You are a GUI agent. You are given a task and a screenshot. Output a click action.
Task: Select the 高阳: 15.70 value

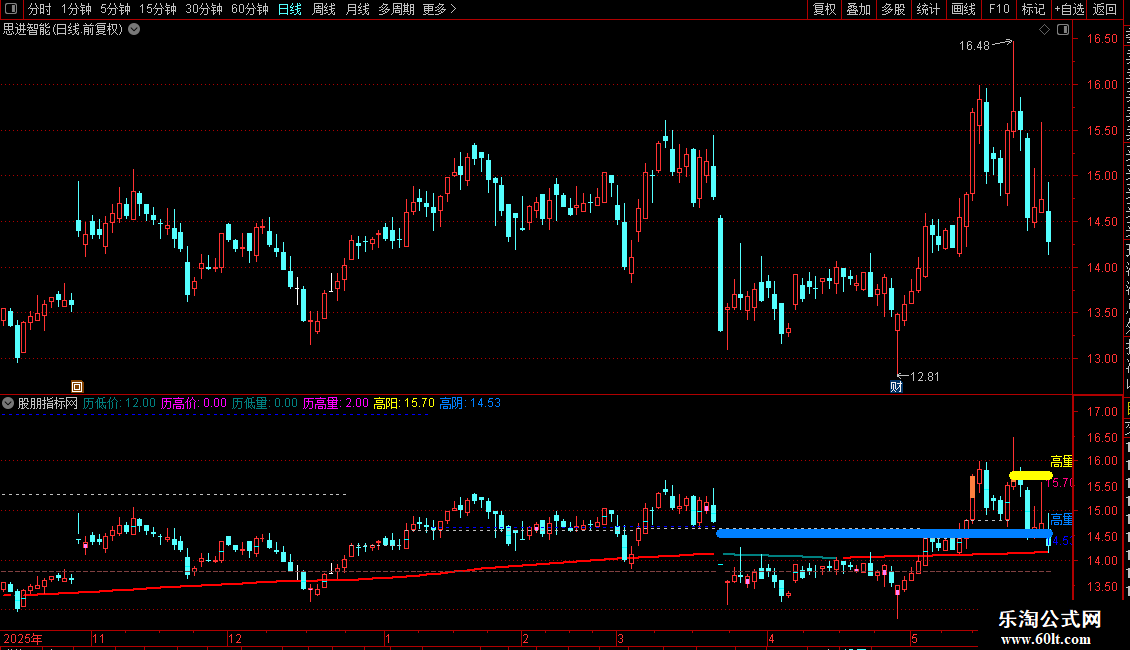click(404, 404)
